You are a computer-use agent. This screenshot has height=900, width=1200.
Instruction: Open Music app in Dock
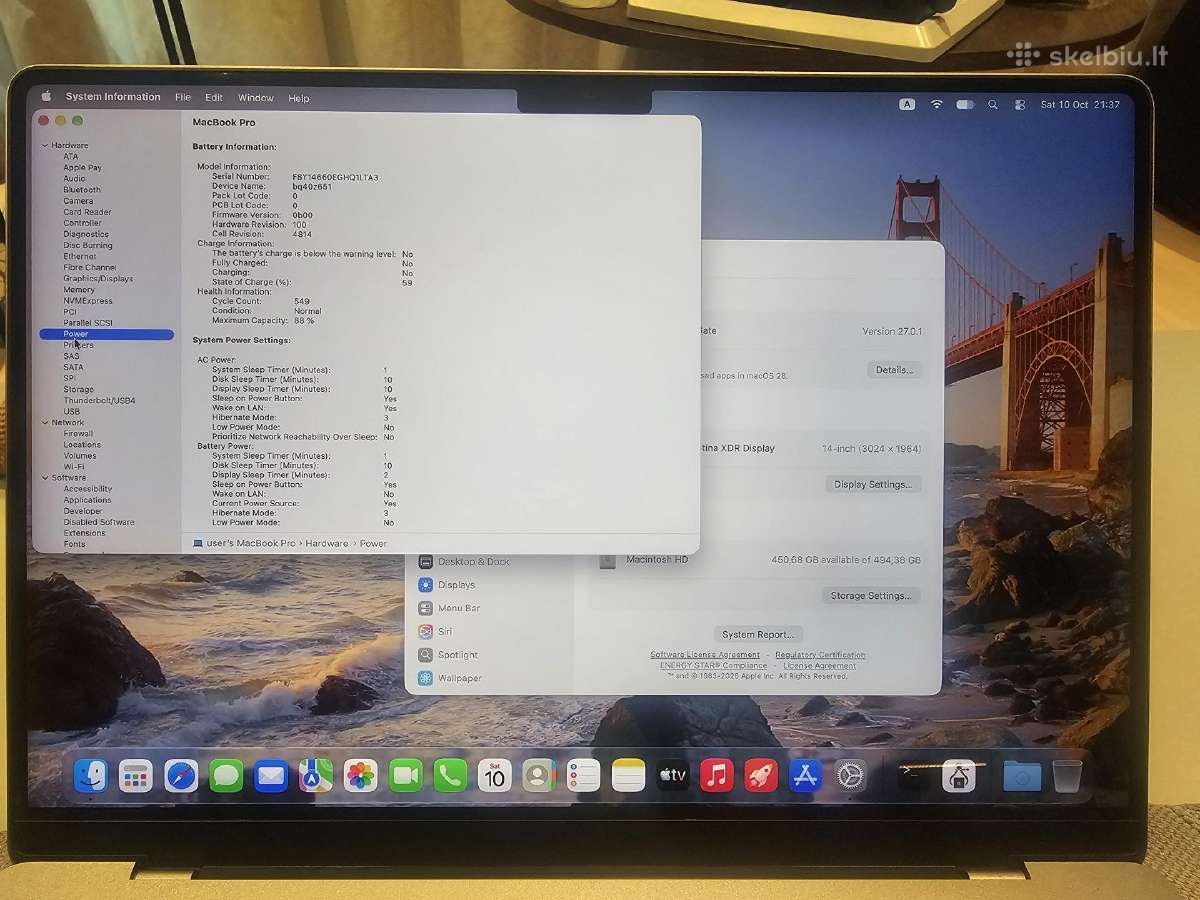pyautogui.click(x=717, y=775)
